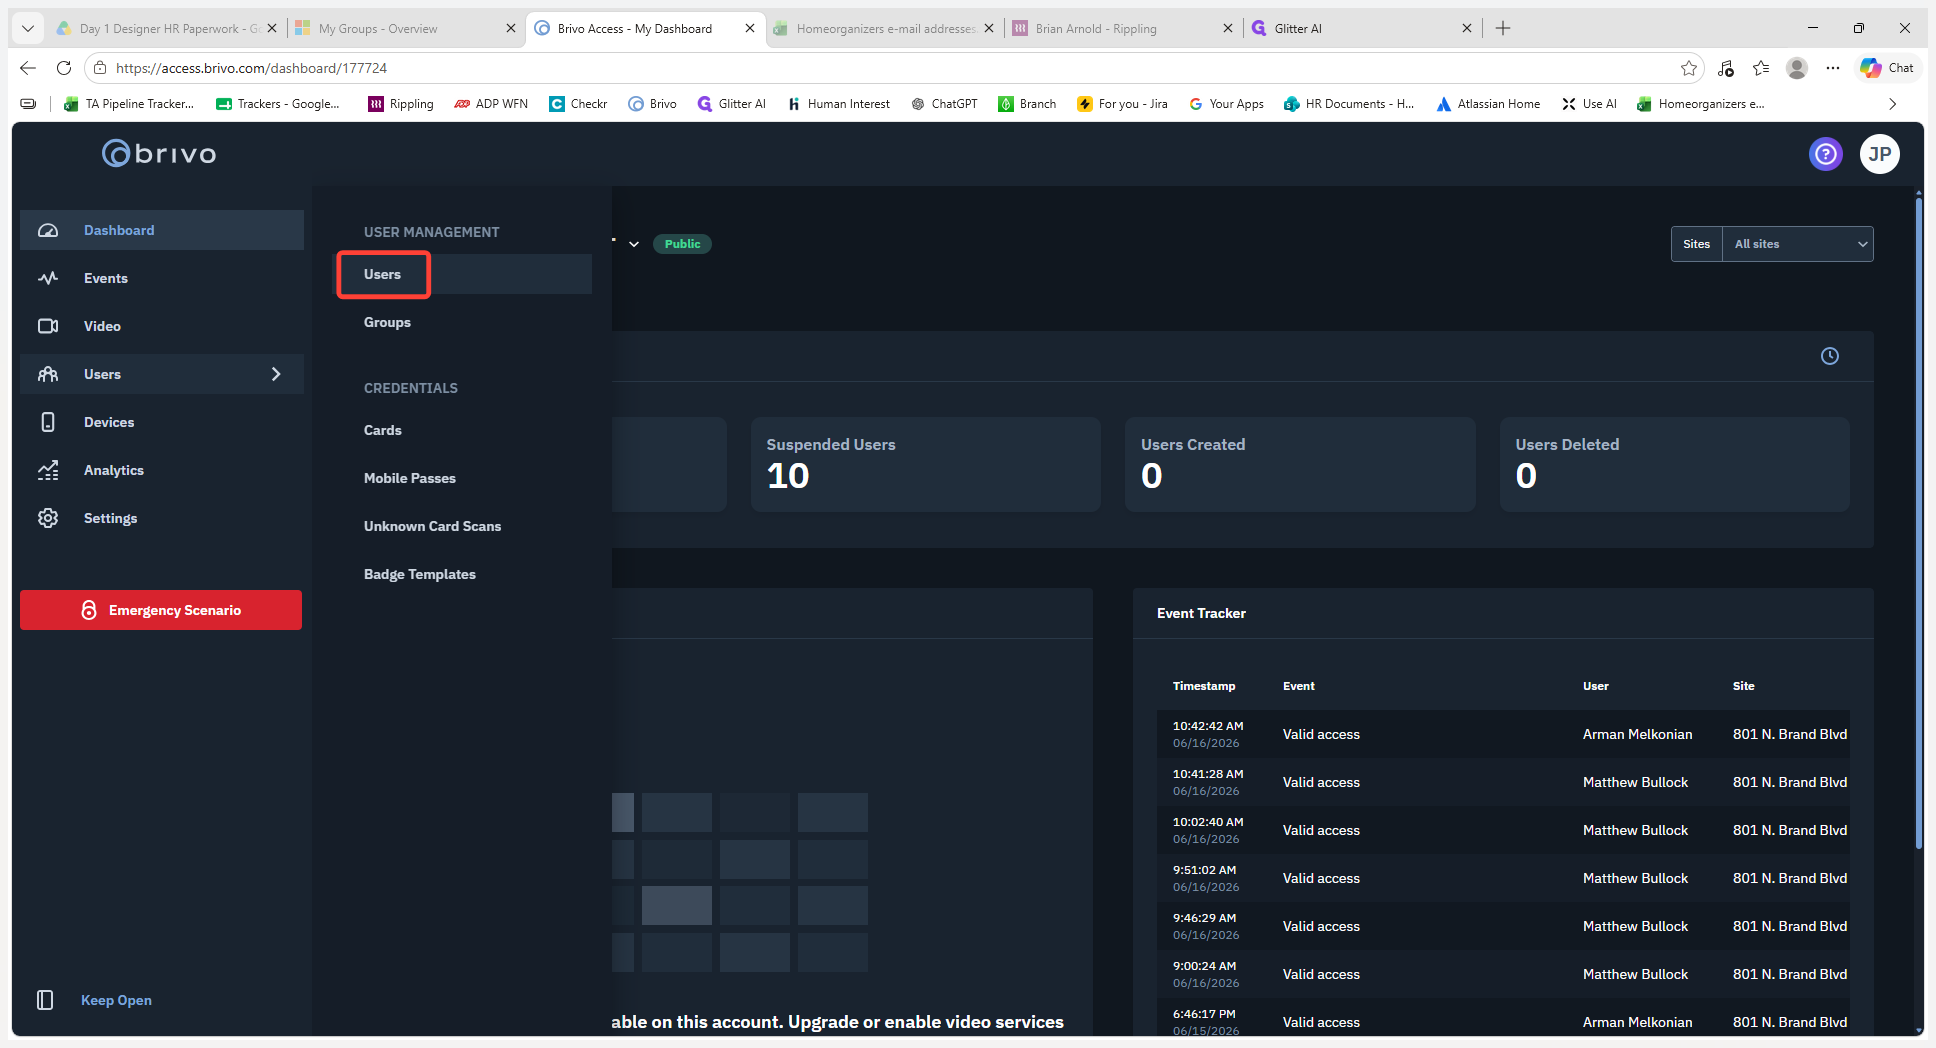
Task: Click the browser back arrow
Action: pos(28,68)
